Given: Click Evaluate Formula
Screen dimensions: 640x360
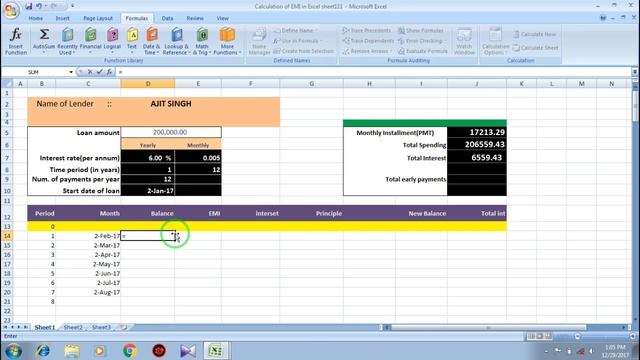Looking at the screenshot, I should click(422, 51).
